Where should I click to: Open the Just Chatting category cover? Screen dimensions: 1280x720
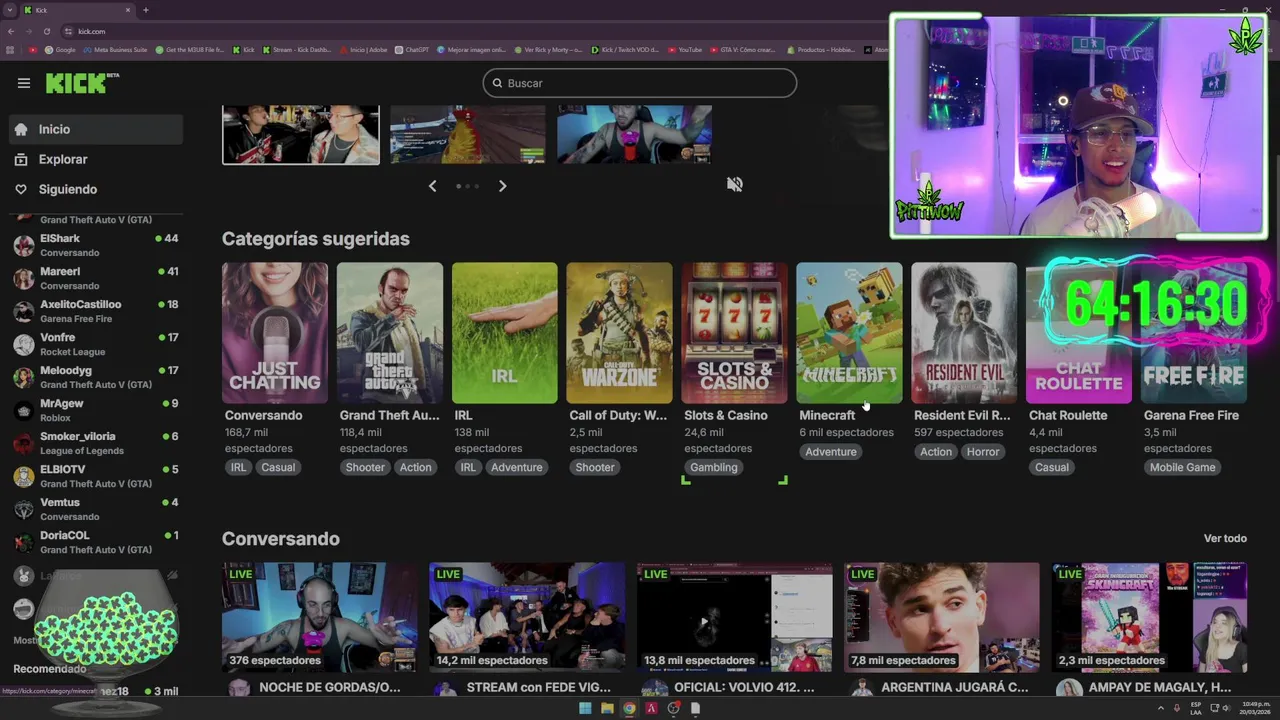tap(275, 333)
